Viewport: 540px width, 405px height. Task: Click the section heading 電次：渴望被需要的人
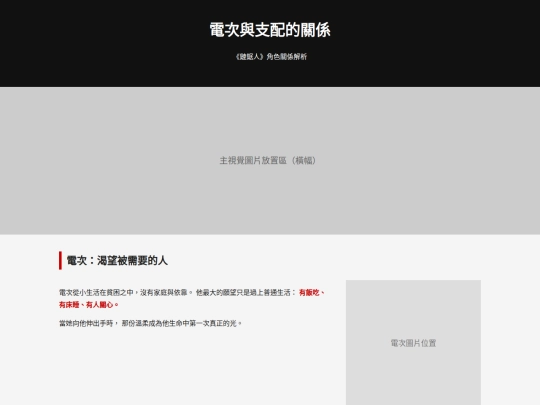pyautogui.click(x=117, y=261)
